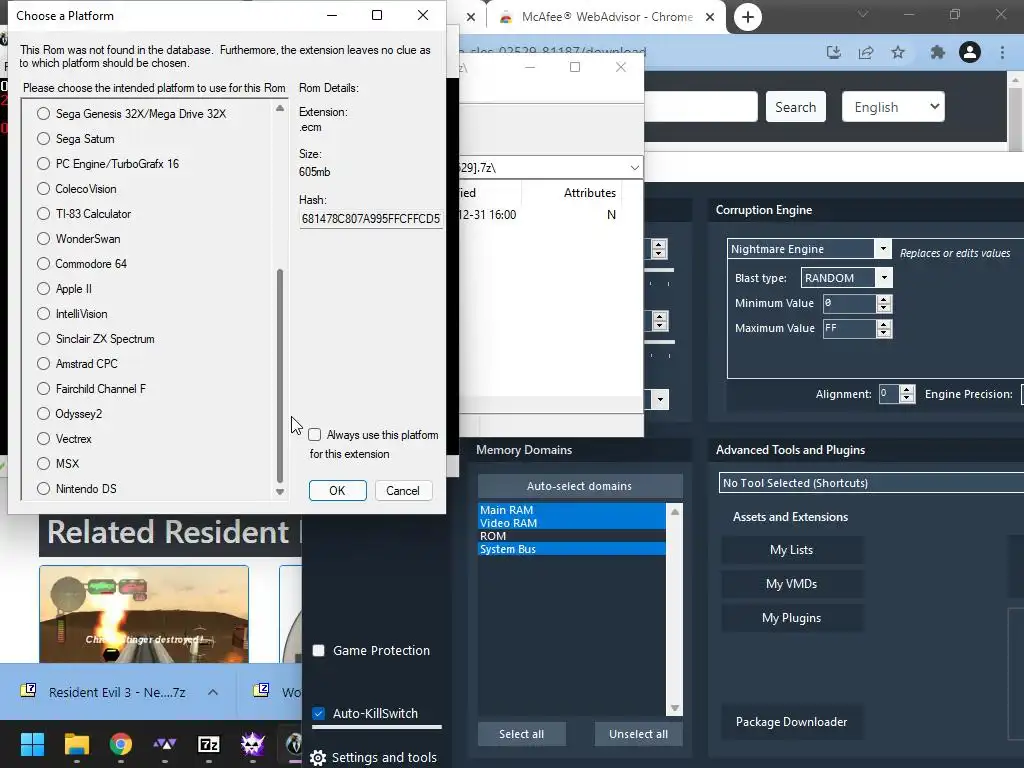Cancel the Choose a Platform dialog
Viewport: 1024px width, 768px height.
403,490
